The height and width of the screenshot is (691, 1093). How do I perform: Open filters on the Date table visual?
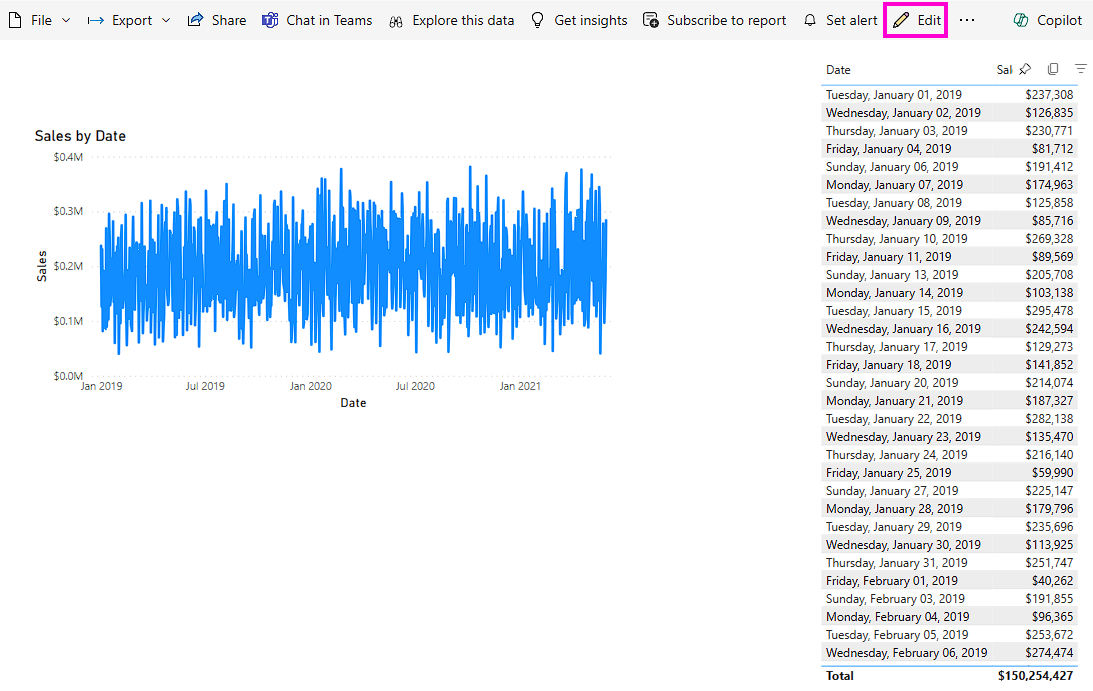[x=1080, y=69]
